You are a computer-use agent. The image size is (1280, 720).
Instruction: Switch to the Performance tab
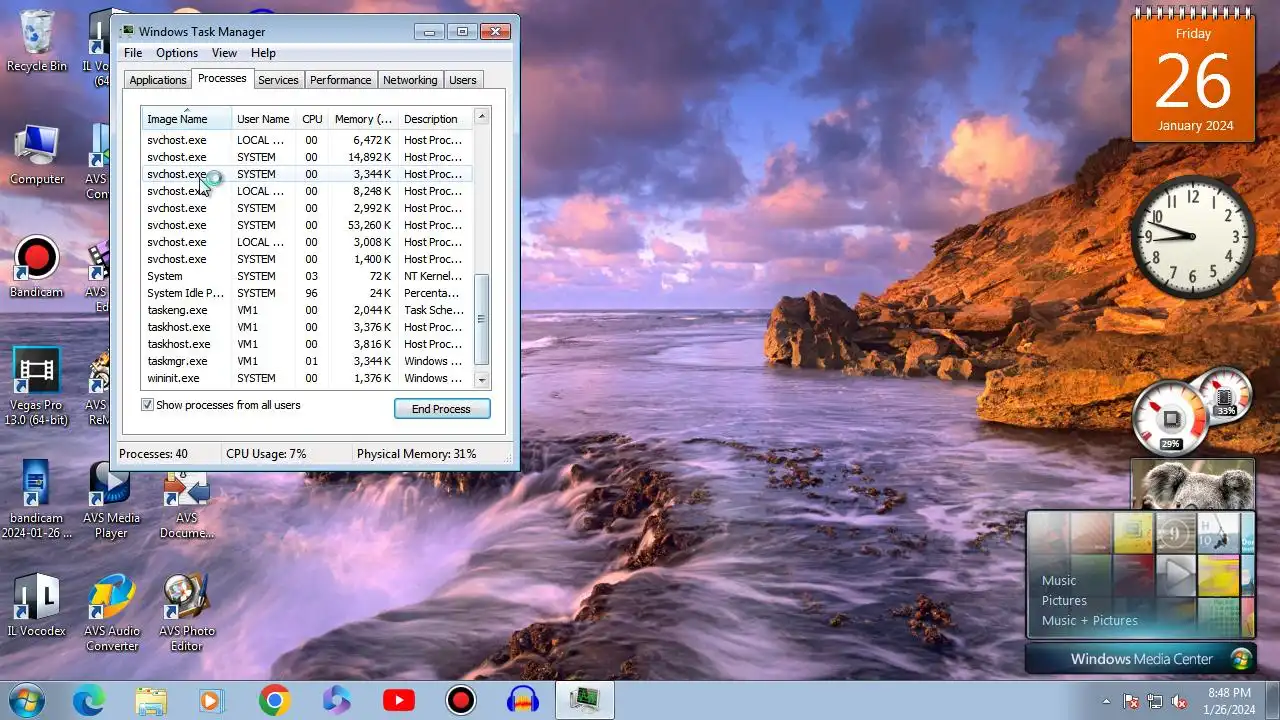point(340,80)
